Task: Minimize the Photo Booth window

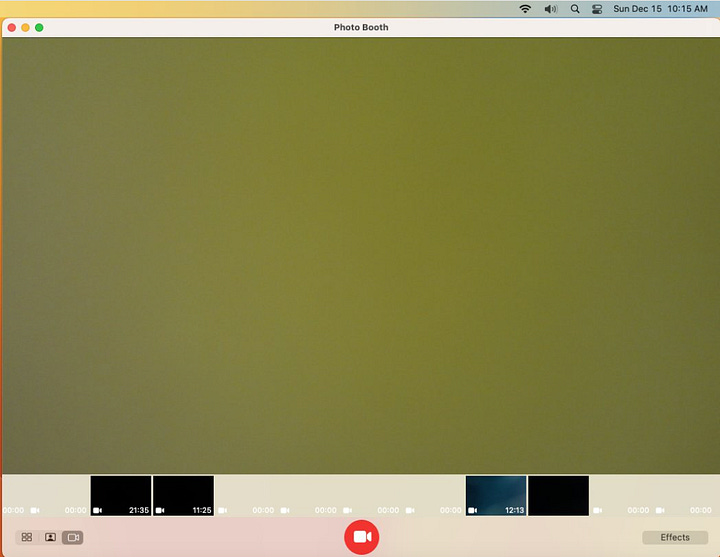Action: [x=26, y=28]
